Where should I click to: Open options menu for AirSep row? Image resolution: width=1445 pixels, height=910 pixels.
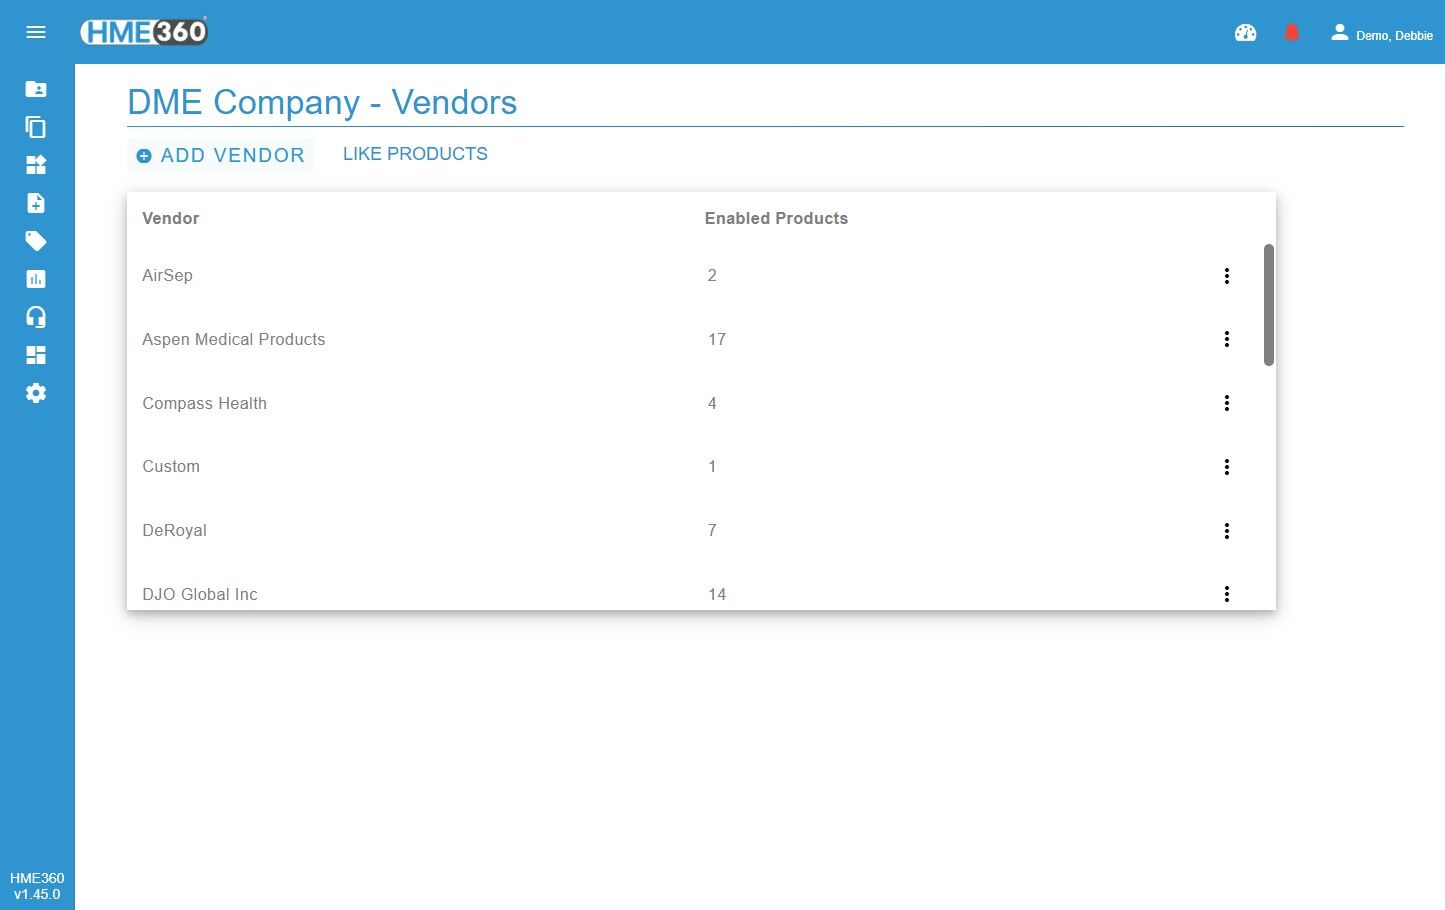pos(1227,276)
